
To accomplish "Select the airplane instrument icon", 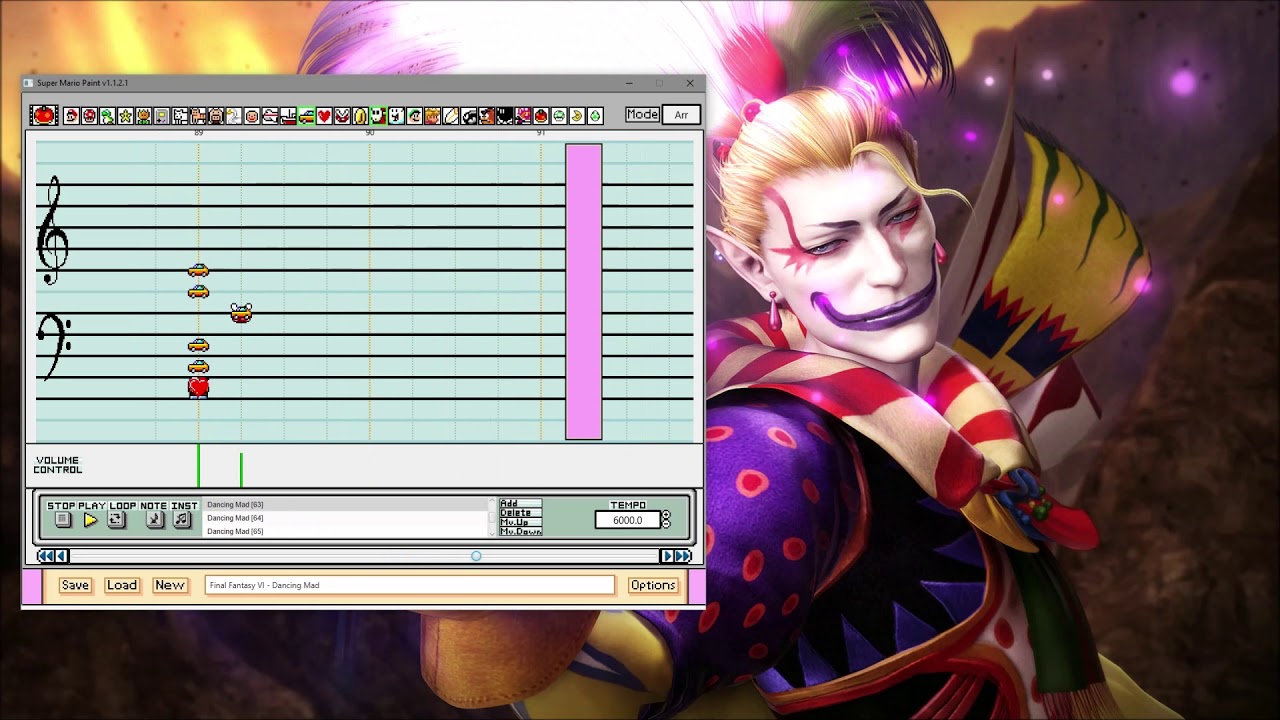I will coord(269,116).
